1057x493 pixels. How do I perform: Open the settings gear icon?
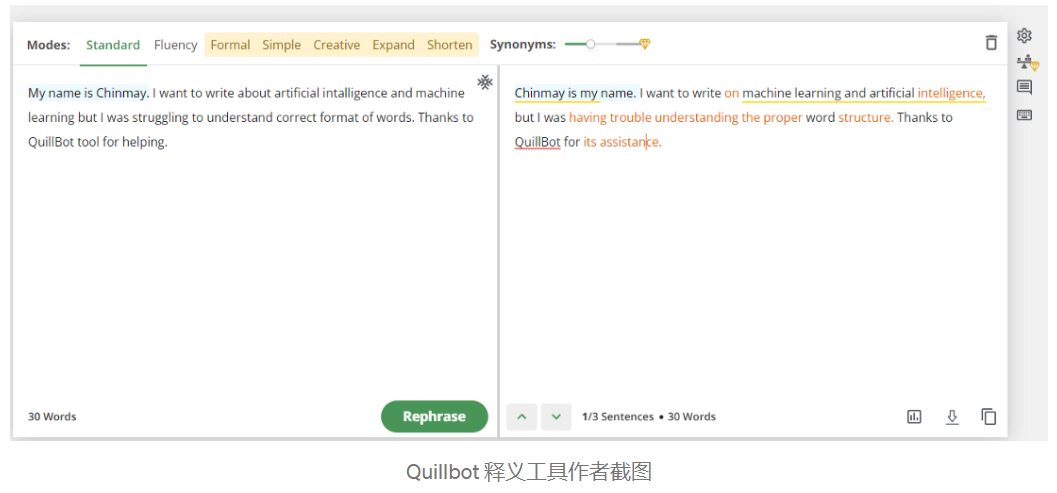(1024, 36)
